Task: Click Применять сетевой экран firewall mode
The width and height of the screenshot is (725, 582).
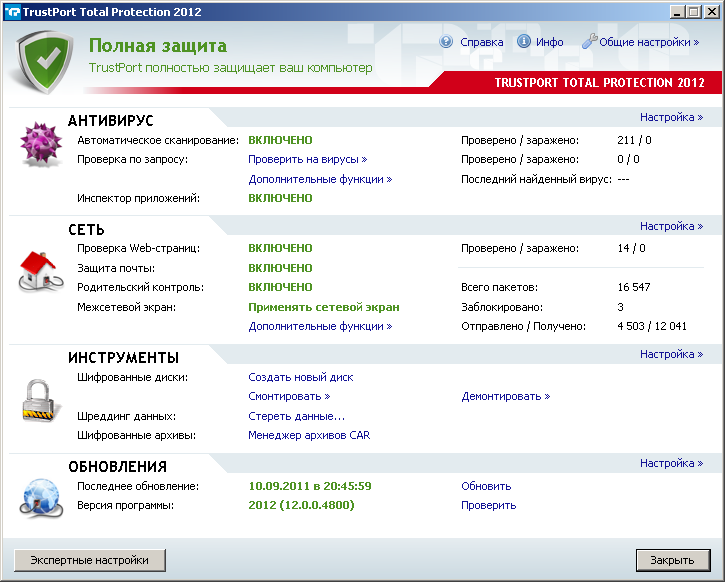Action: tap(324, 307)
